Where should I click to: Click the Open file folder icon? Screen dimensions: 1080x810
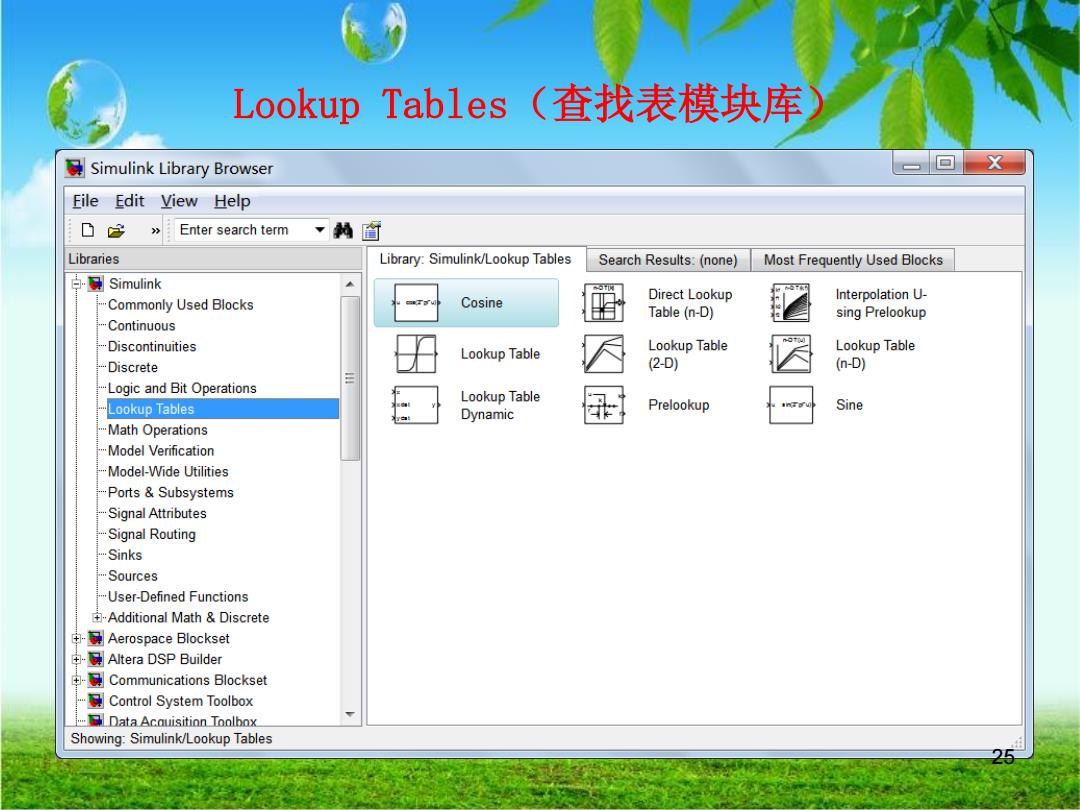[x=116, y=231]
